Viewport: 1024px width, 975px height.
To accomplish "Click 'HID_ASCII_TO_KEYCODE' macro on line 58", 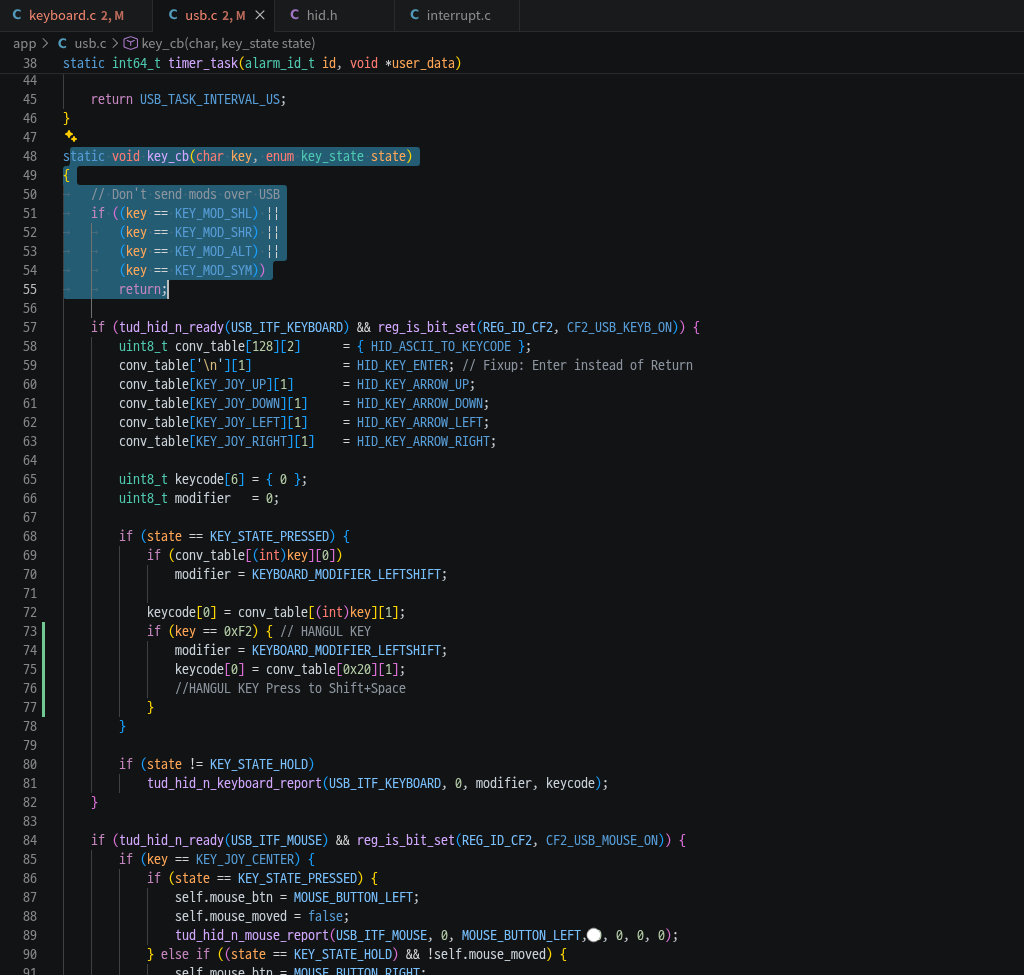I will click(x=441, y=346).
